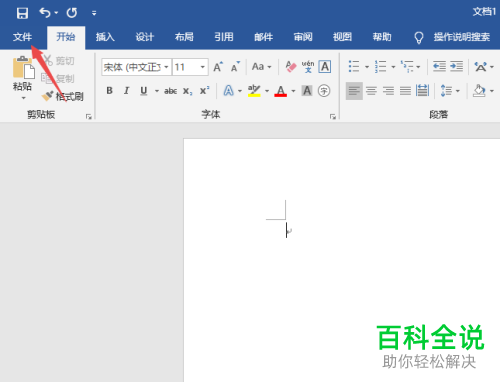Align text right
Viewport: 500px width, 382px height.
coord(388,91)
